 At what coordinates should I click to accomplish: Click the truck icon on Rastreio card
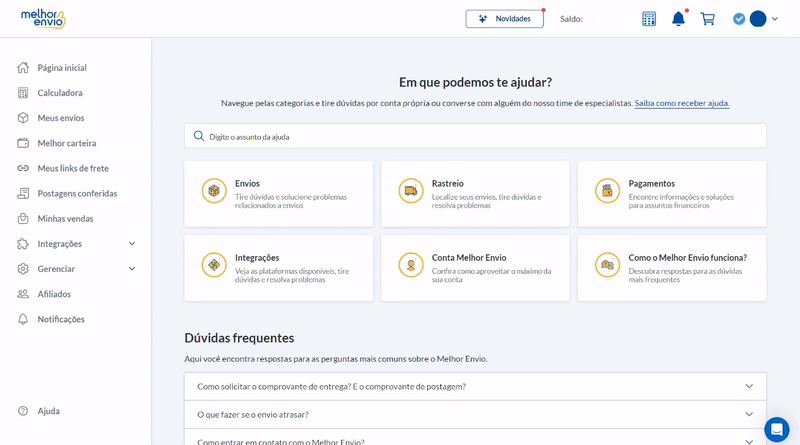click(411, 191)
